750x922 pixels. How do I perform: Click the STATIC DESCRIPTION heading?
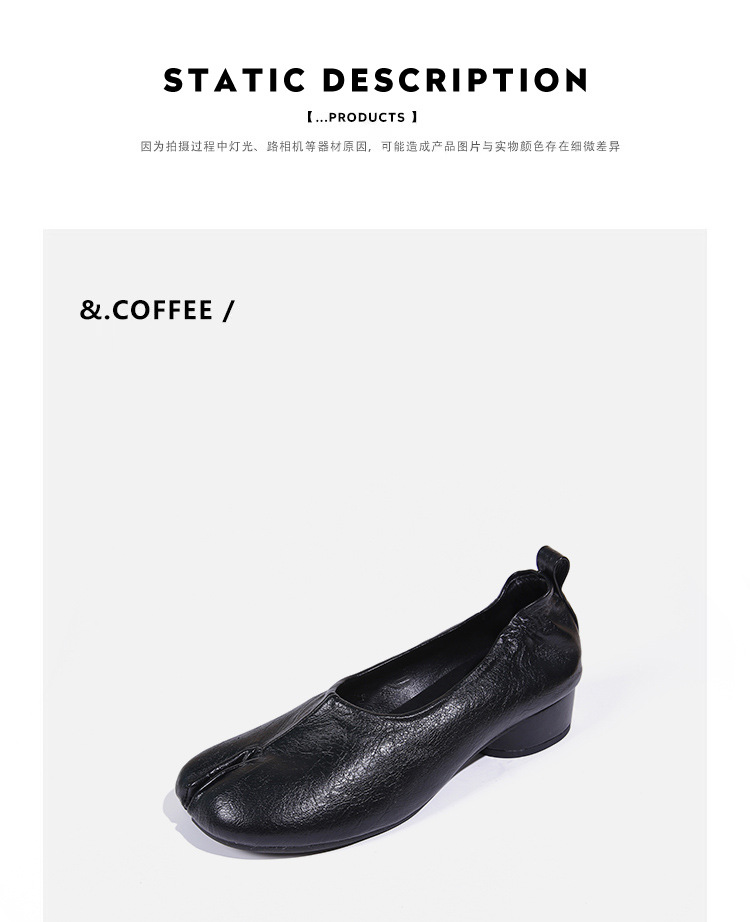coord(375,80)
